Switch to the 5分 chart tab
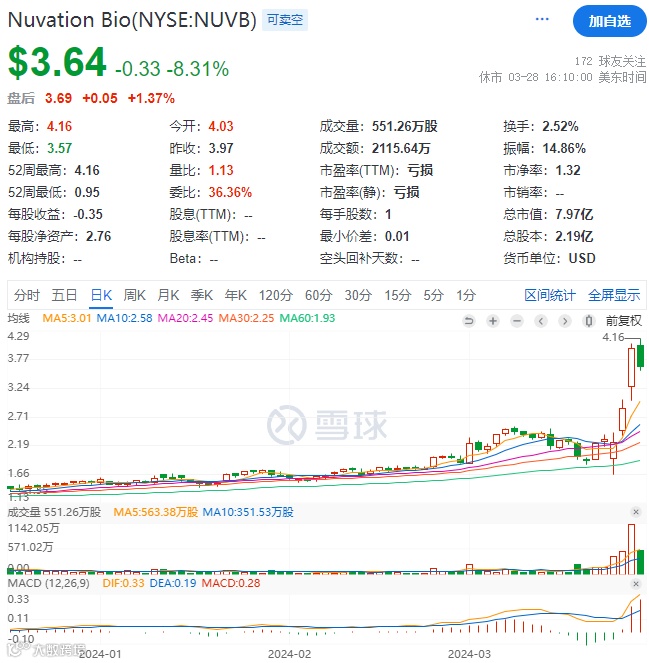 (433, 295)
